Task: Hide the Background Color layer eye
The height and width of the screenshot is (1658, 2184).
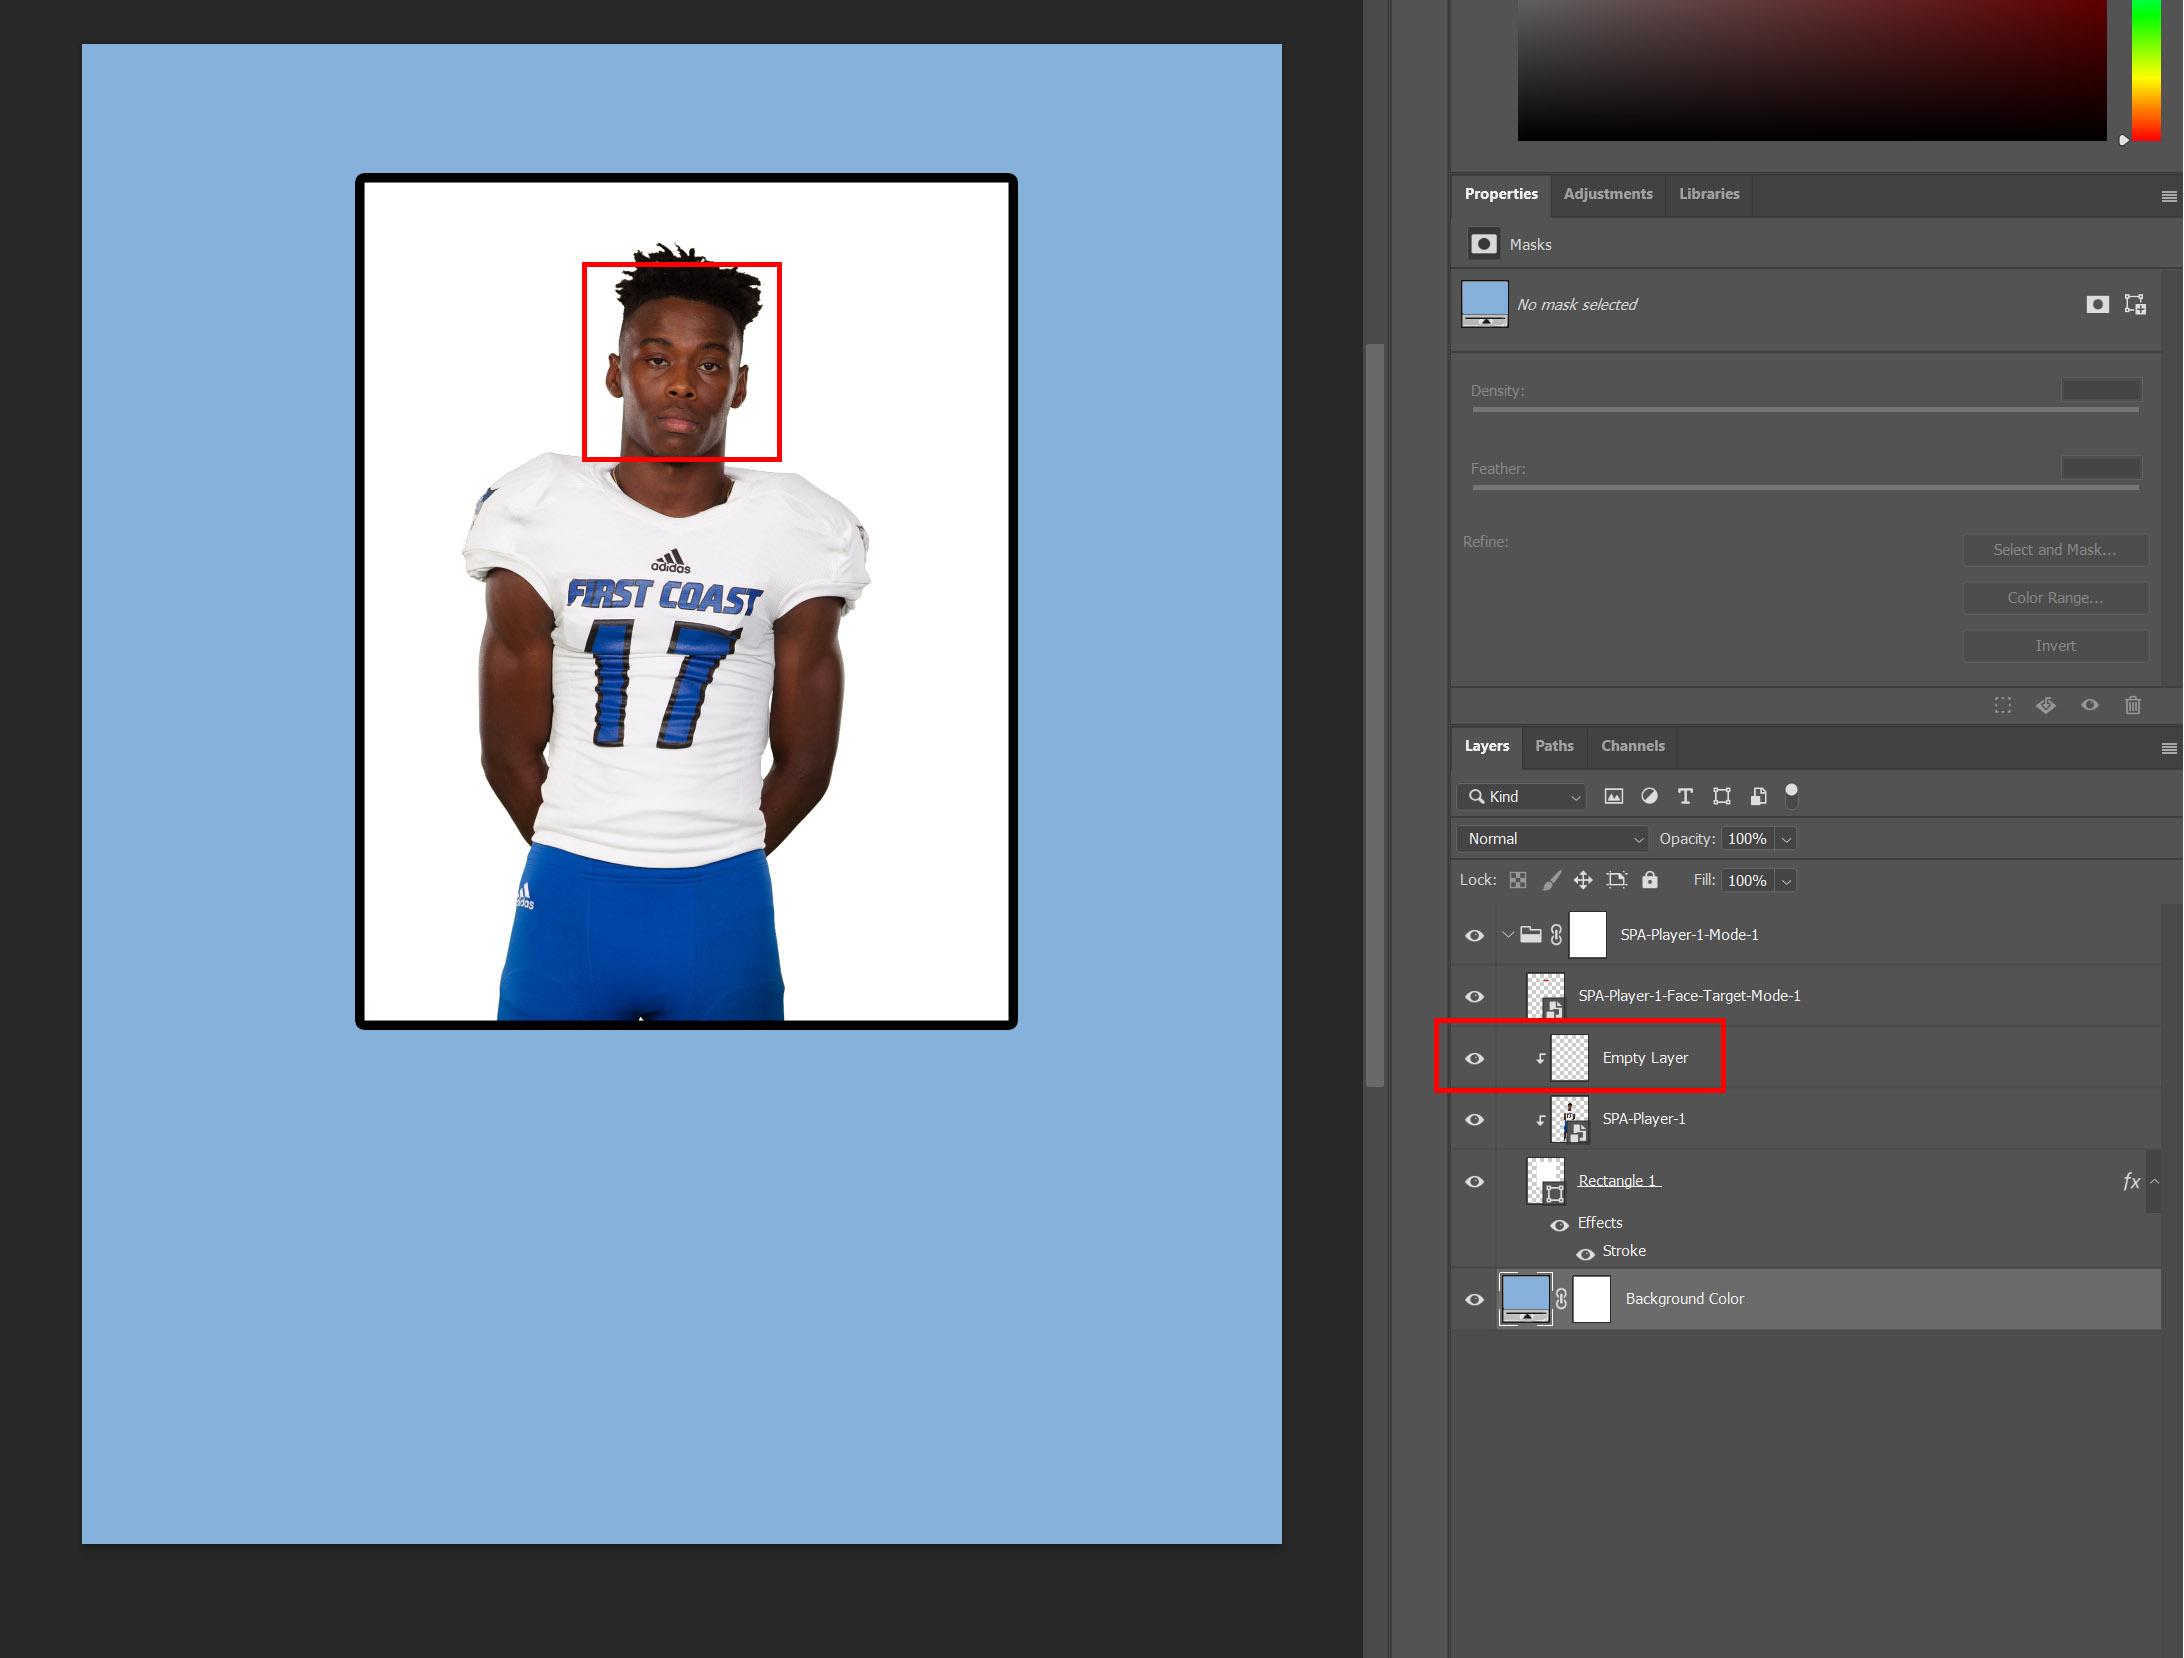Action: pos(1474,1299)
